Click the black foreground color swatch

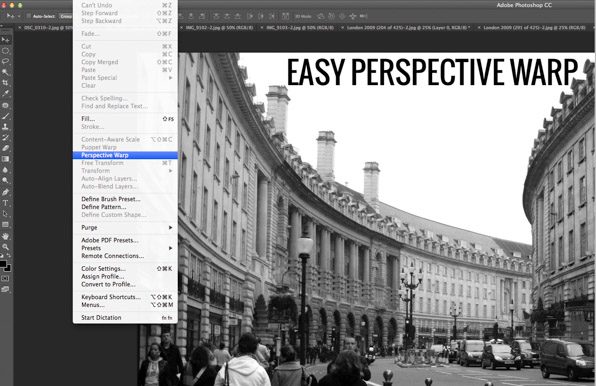[x=3, y=264]
